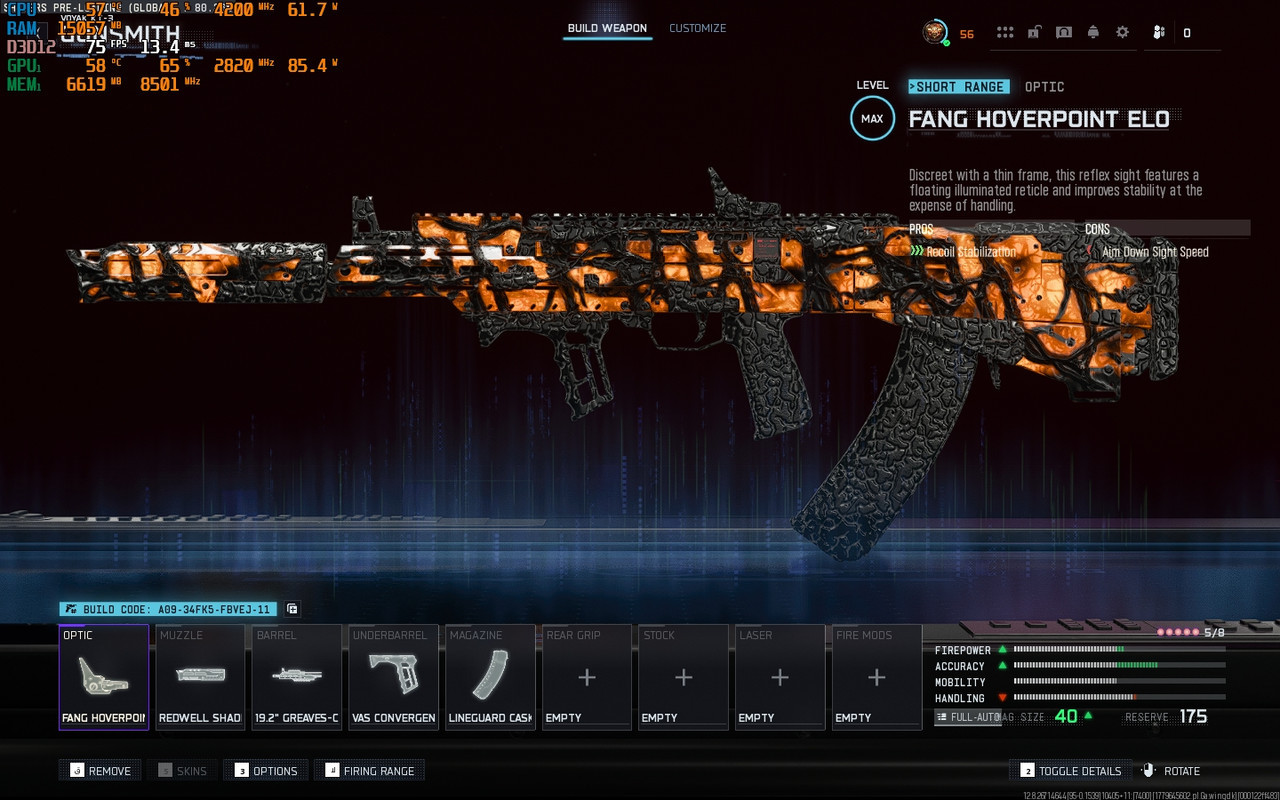Click the OPTIC type tag beside Short Range
Image resolution: width=1280 pixels, height=800 pixels.
click(1045, 87)
